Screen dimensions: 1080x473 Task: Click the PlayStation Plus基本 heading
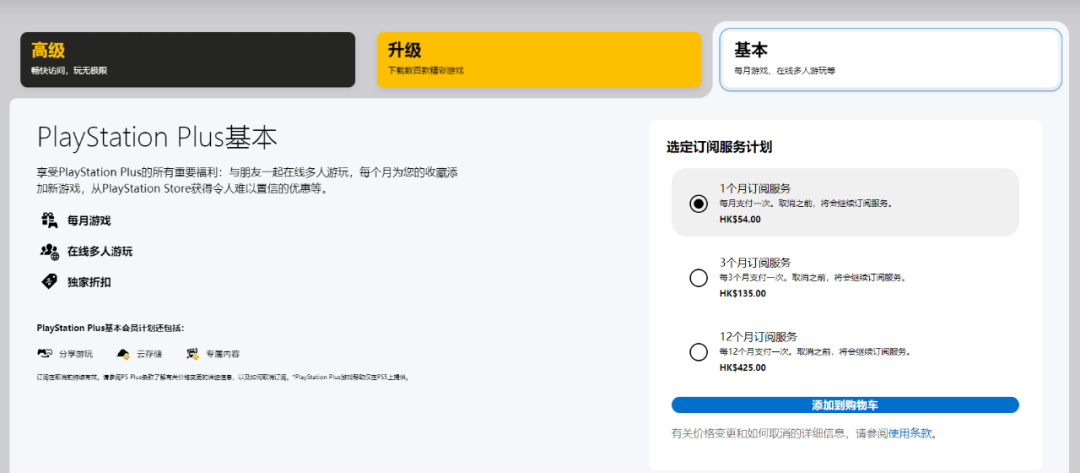coord(157,138)
